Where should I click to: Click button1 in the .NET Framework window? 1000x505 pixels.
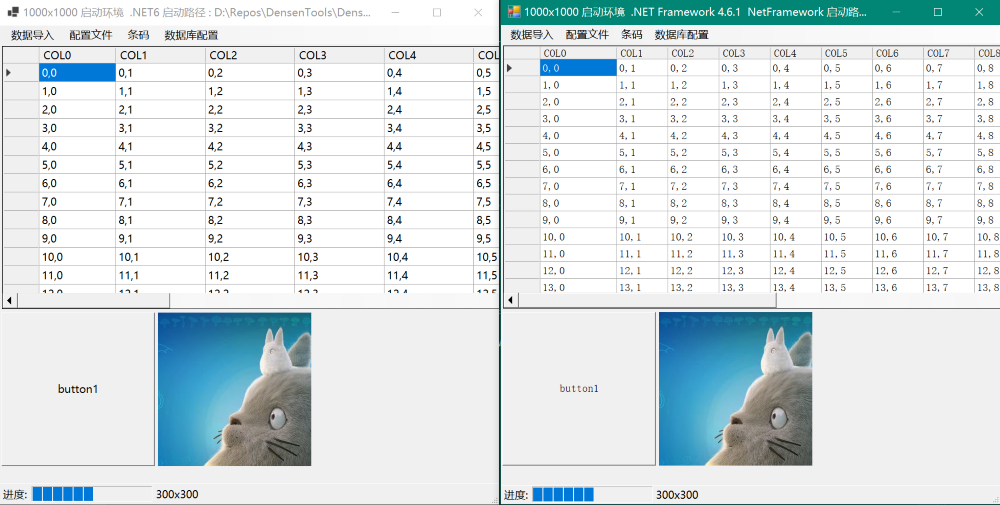[579, 388]
